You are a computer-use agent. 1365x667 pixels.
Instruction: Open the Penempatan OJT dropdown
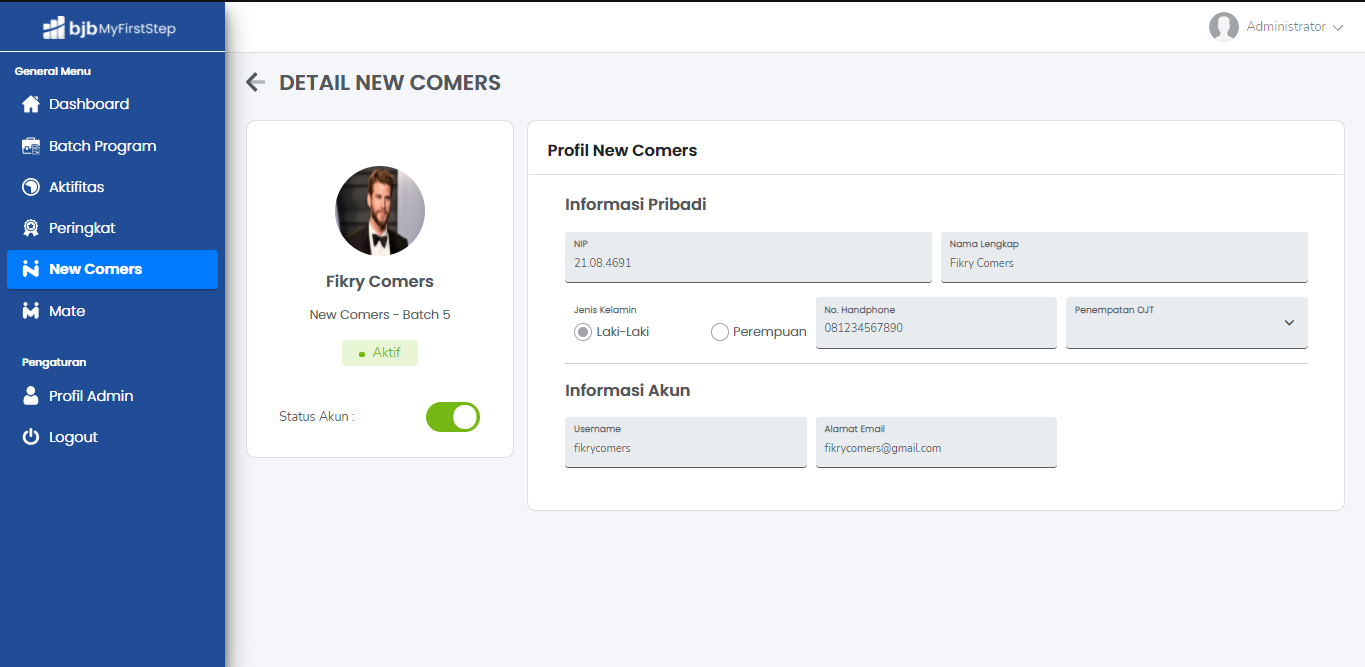pyautogui.click(x=1186, y=323)
